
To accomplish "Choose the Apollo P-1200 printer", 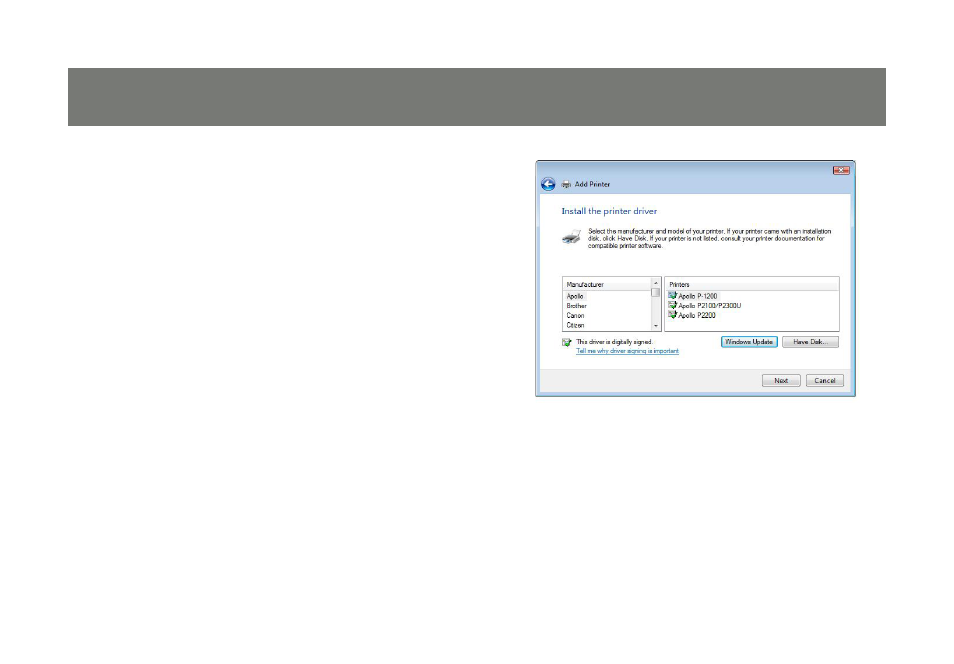I will click(697, 296).
